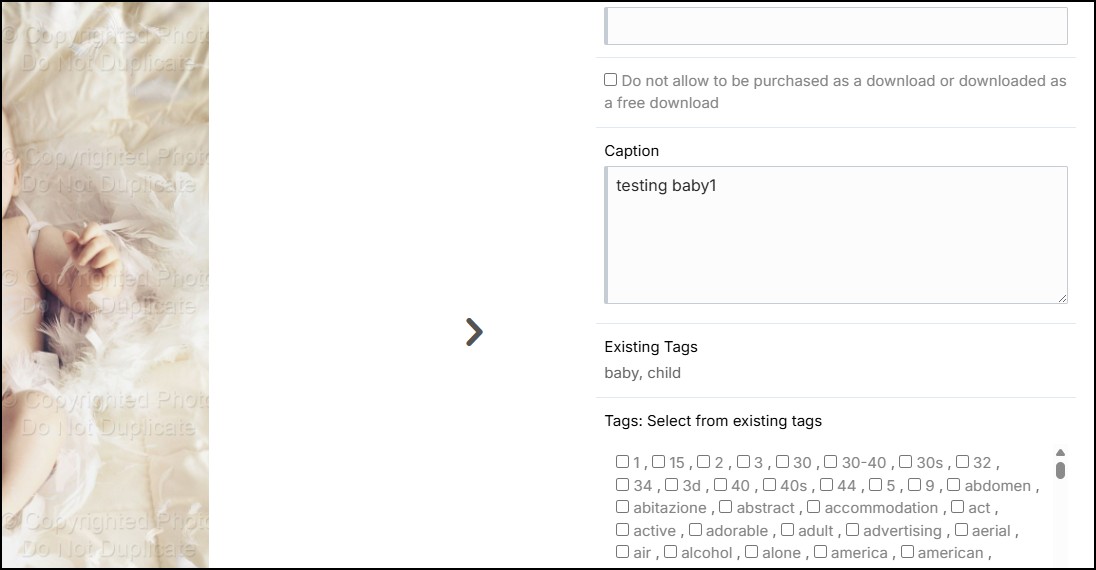Click inside the Caption text area

[x=836, y=235]
